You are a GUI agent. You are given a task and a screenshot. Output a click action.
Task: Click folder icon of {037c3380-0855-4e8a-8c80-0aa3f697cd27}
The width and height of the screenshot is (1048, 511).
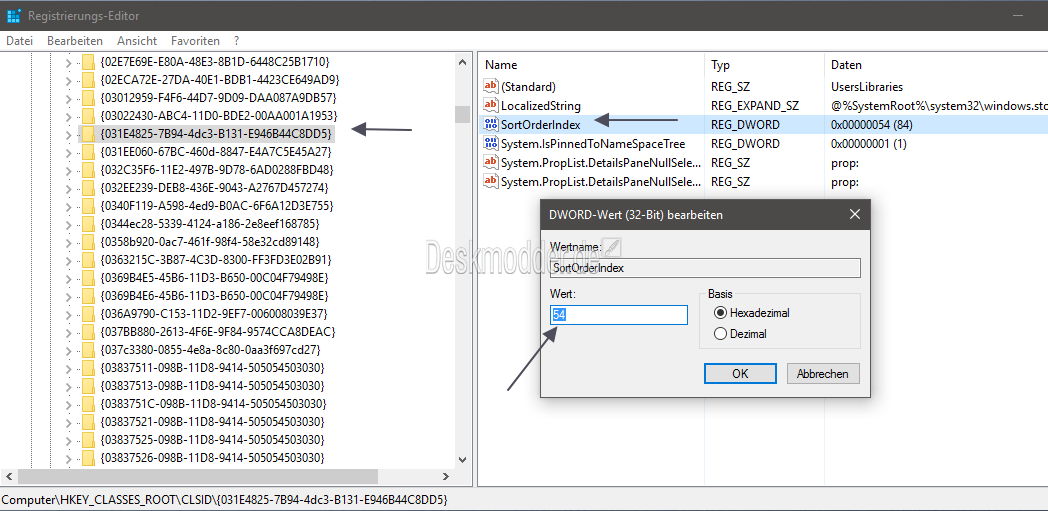[88, 349]
